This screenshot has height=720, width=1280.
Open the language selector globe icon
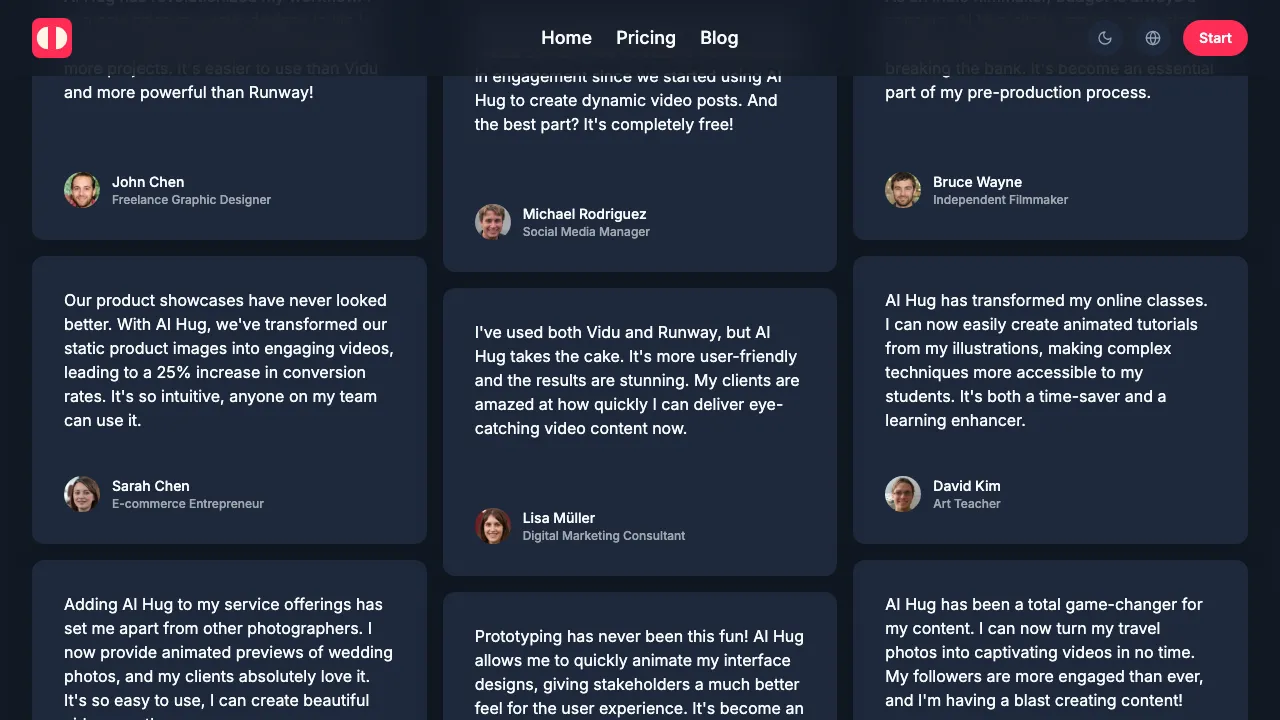(x=1153, y=38)
